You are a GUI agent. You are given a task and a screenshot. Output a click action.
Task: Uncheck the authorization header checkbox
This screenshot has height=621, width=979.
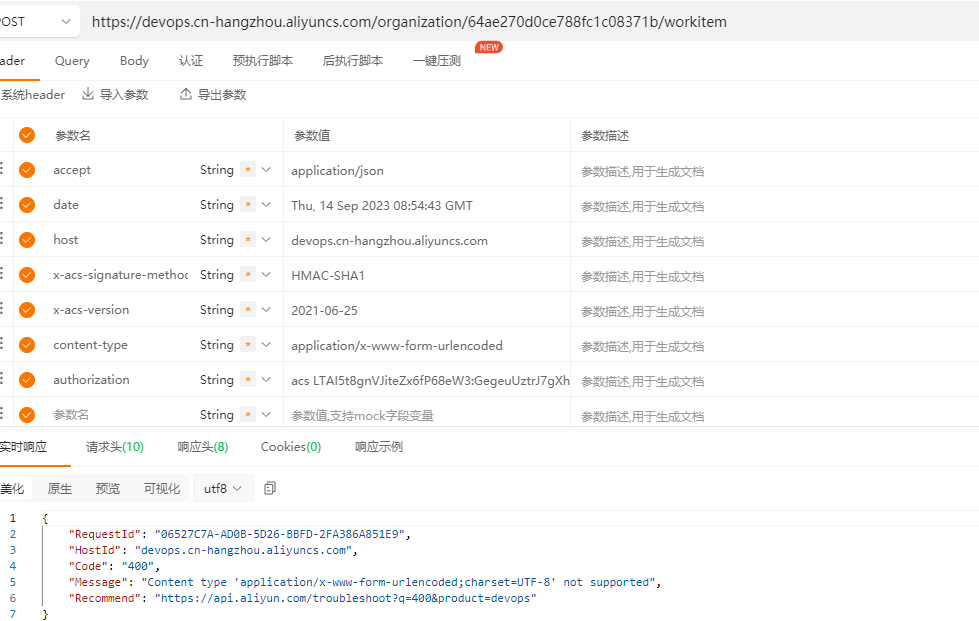coord(27,379)
